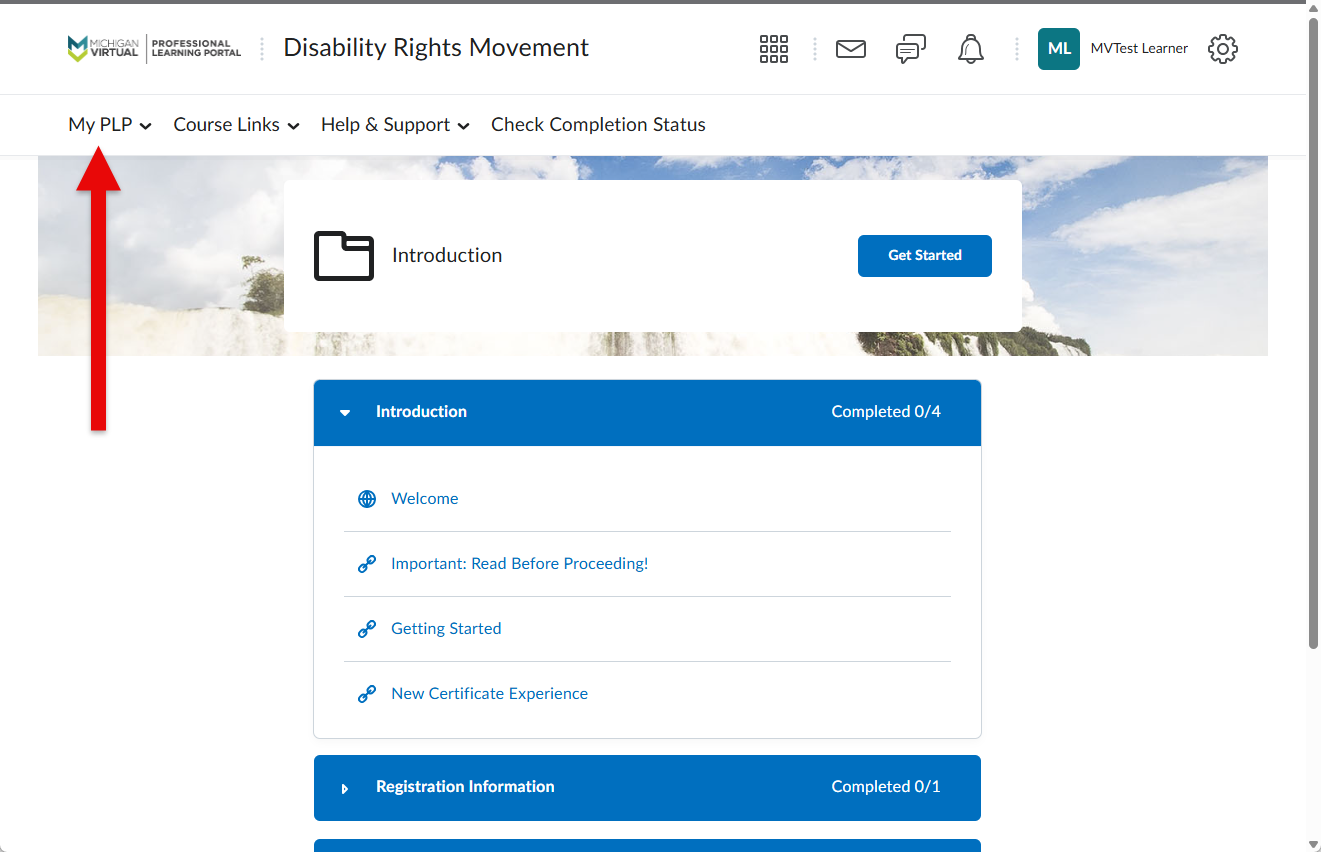Click the Michigan Virtual logo
1321x852 pixels.
(x=154, y=48)
